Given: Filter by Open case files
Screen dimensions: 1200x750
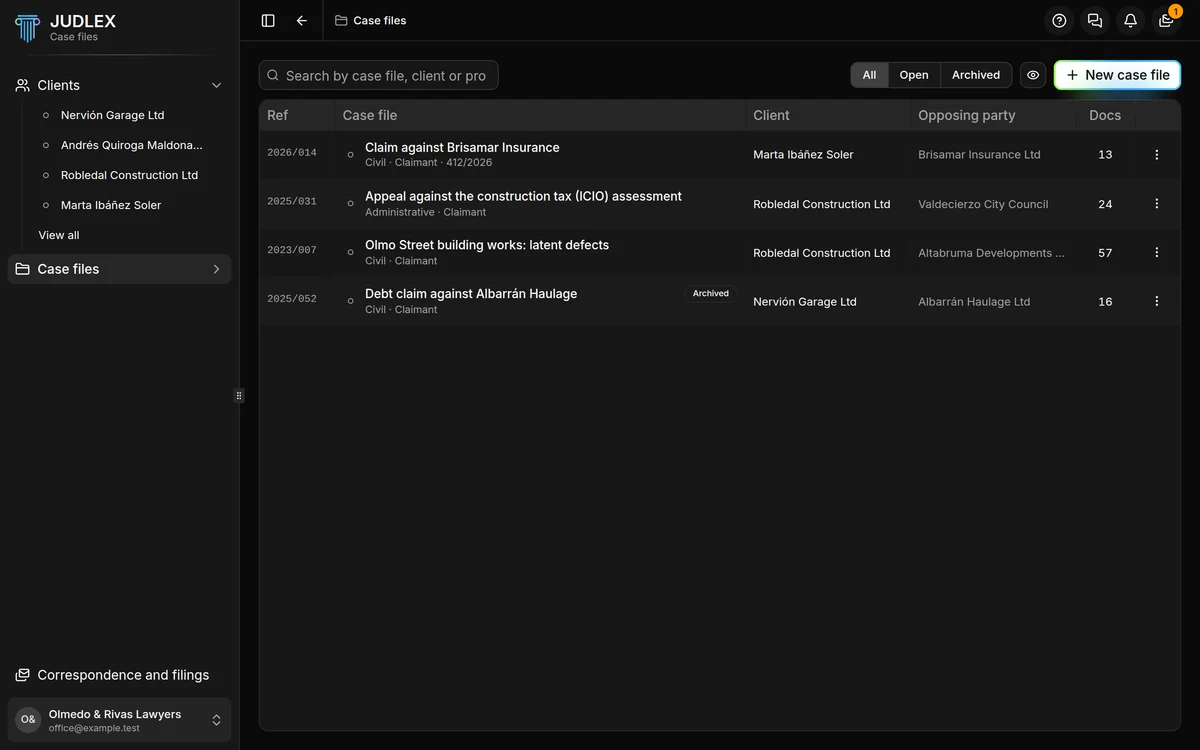Looking at the screenshot, I should click(914, 75).
